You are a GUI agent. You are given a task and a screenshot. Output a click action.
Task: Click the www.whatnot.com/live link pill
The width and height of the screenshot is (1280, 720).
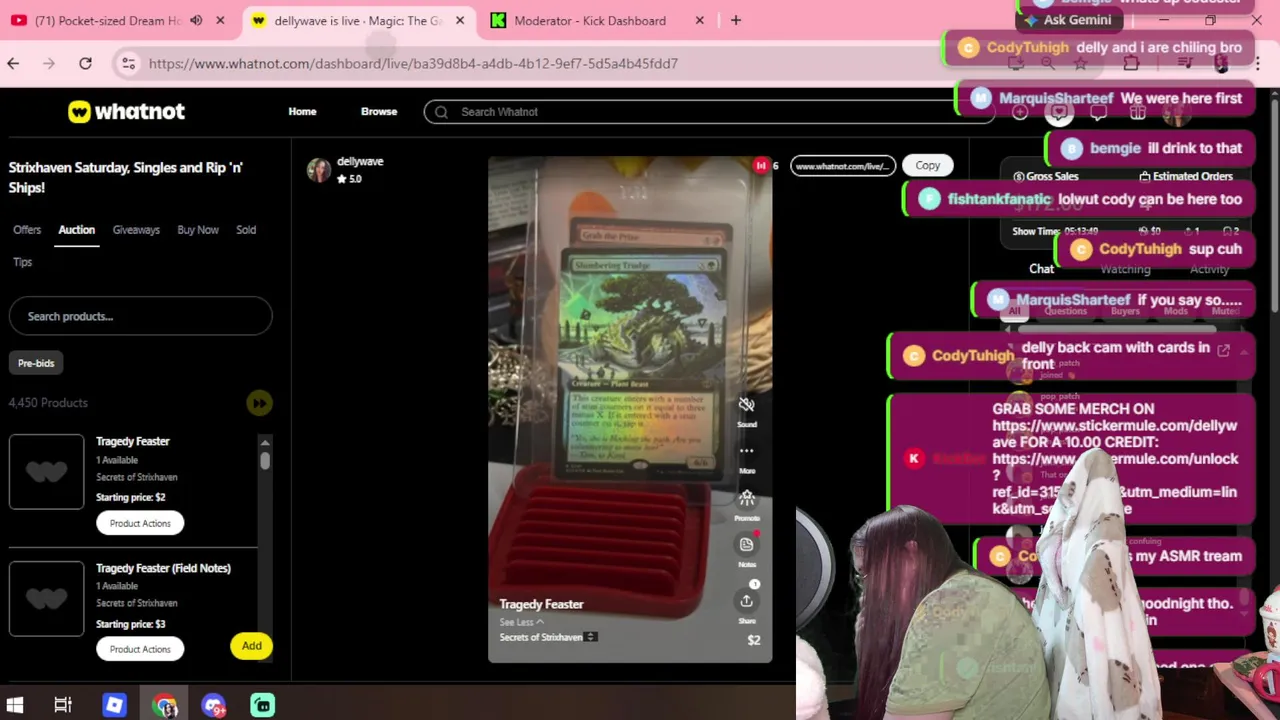tap(842, 166)
